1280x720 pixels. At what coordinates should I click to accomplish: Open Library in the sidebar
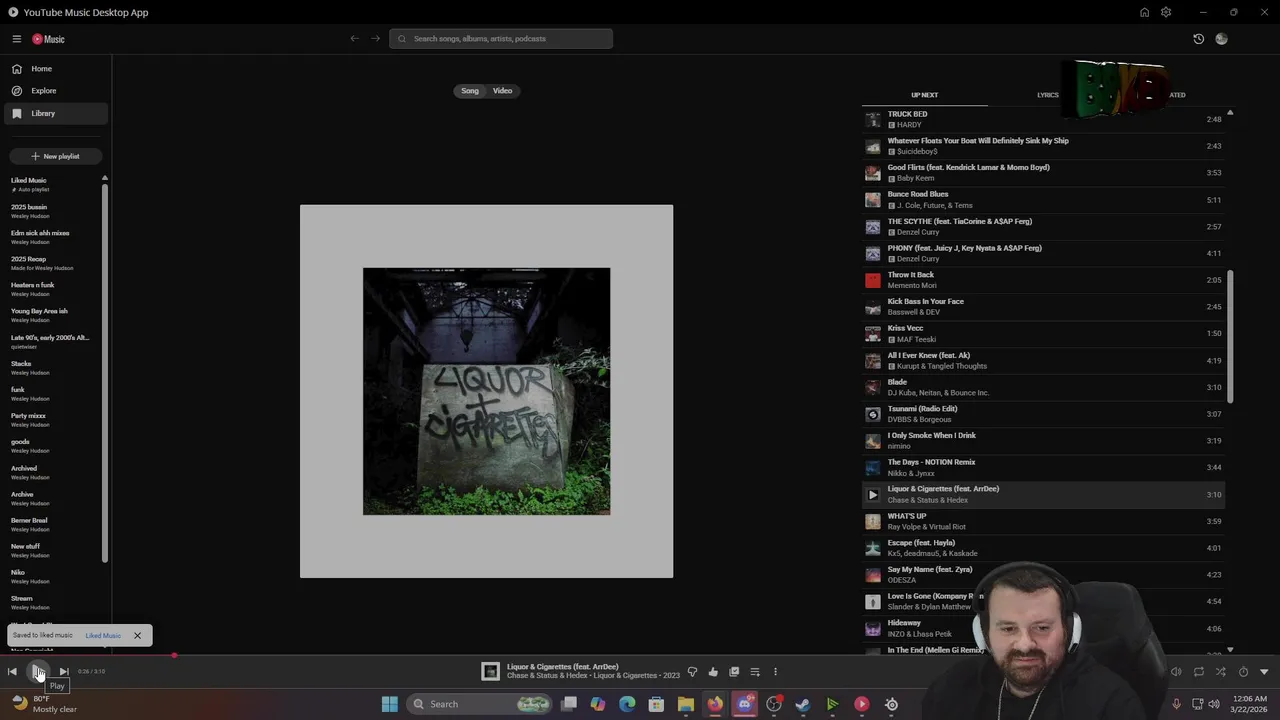tap(55, 113)
